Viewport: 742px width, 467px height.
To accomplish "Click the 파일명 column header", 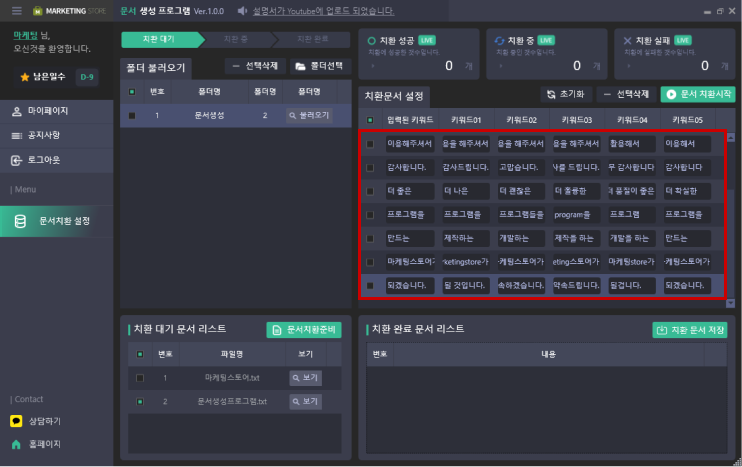I will pyautogui.click(x=232, y=354).
